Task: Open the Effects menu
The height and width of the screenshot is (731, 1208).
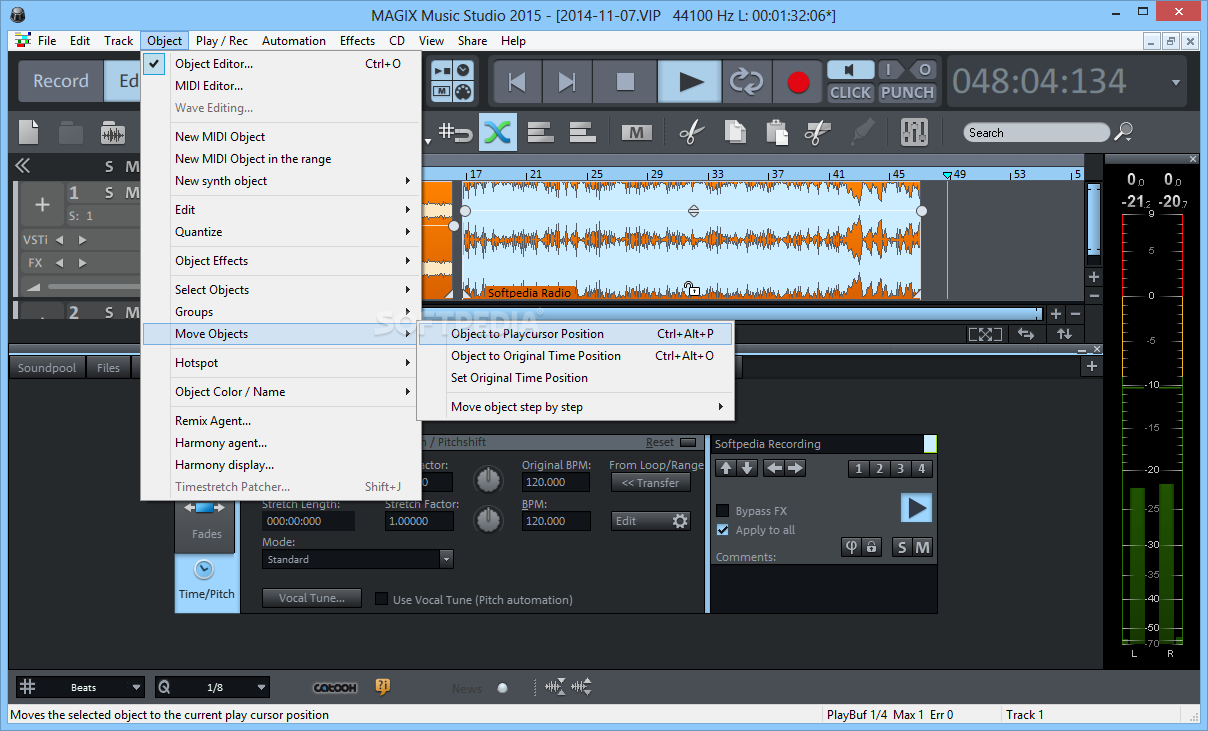Action: pos(357,41)
